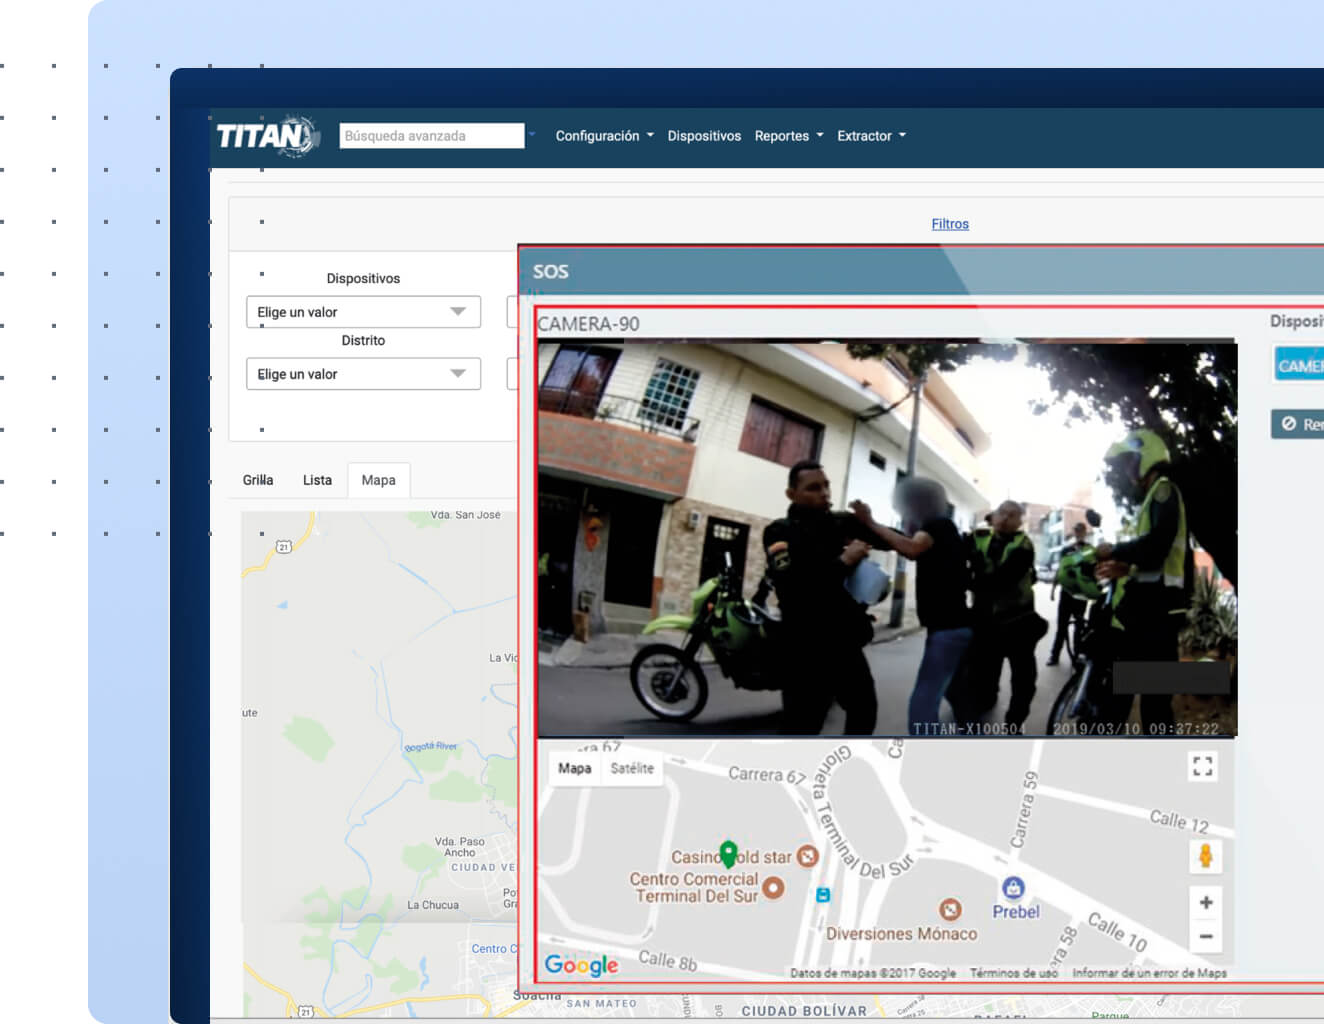
Task: Open the Dispositivos menu item
Action: [x=704, y=136]
